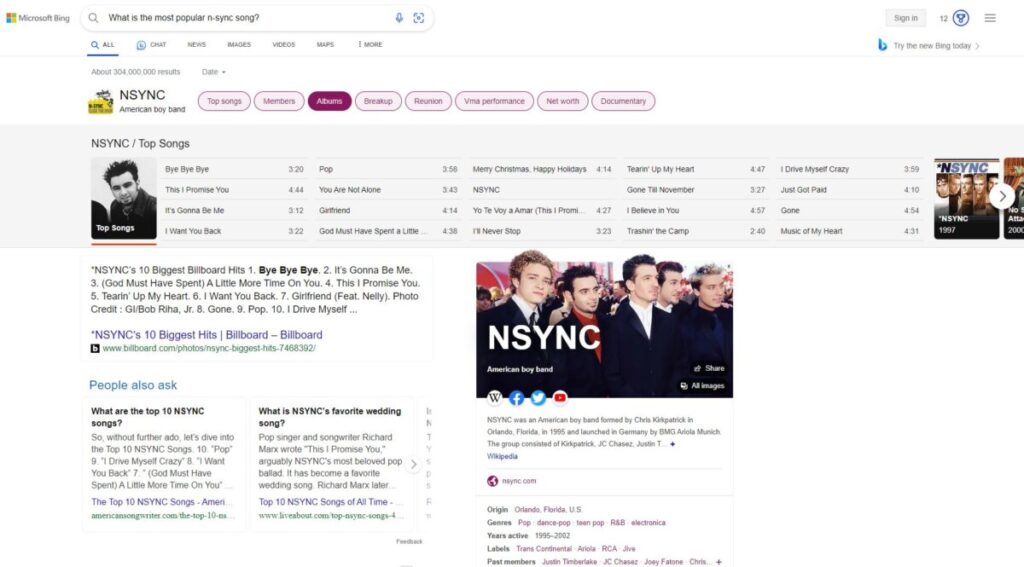This screenshot has height=567, width=1024.
Task: Open The Top 10 NSYNC Songs - Ameri... link
Action: point(162,502)
